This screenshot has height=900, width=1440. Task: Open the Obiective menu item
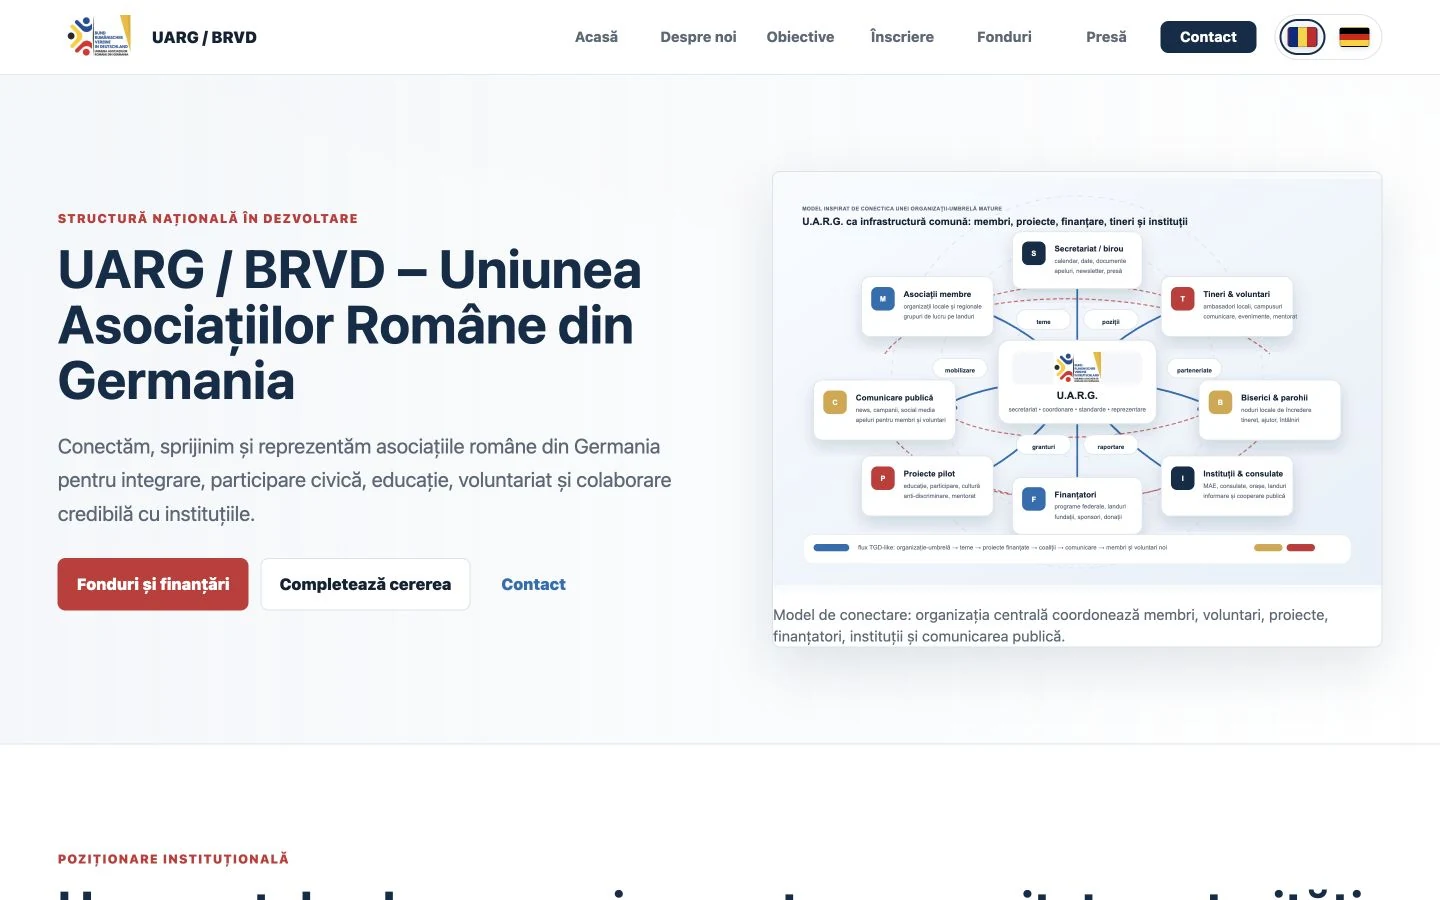(800, 37)
